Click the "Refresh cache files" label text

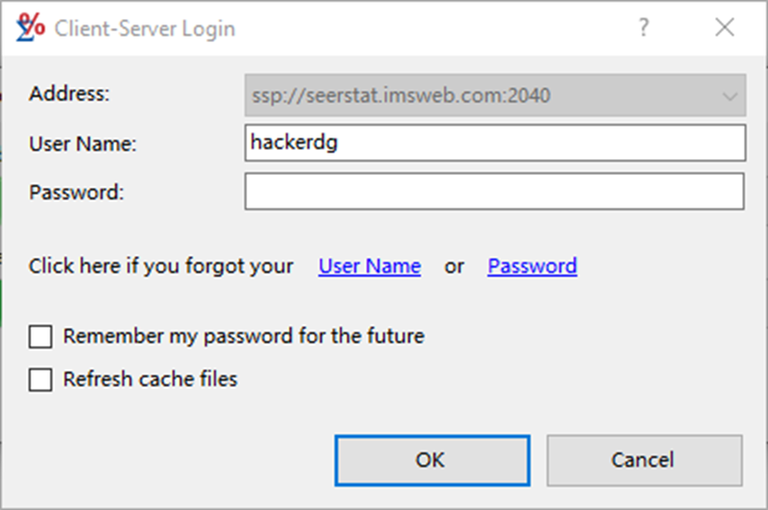[150, 379]
